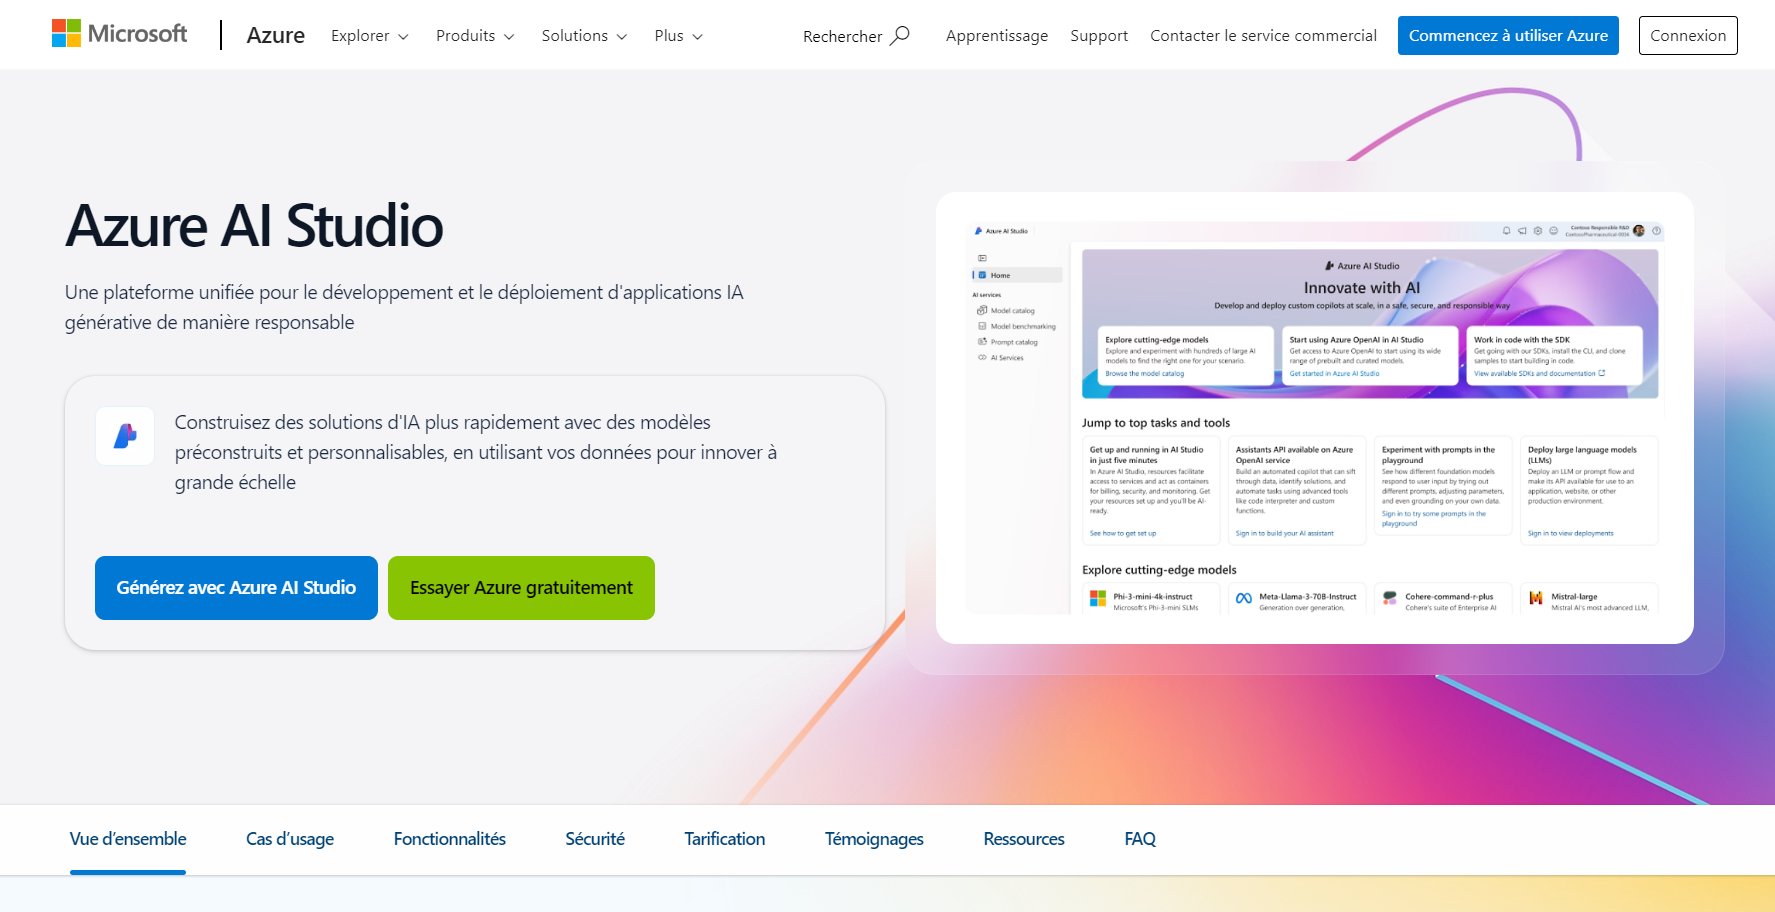Click Contacter le service commercial
Image resolution: width=1775 pixels, height=912 pixels.
click(x=1263, y=36)
